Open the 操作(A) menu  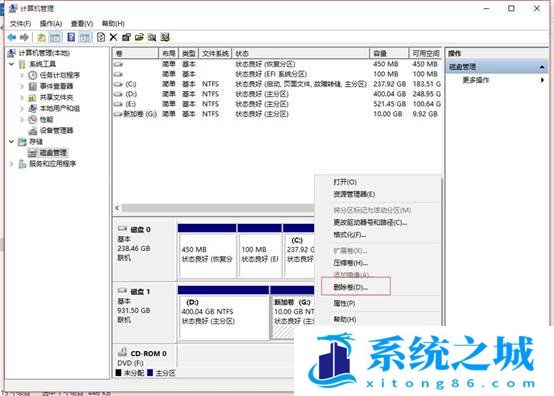point(51,24)
